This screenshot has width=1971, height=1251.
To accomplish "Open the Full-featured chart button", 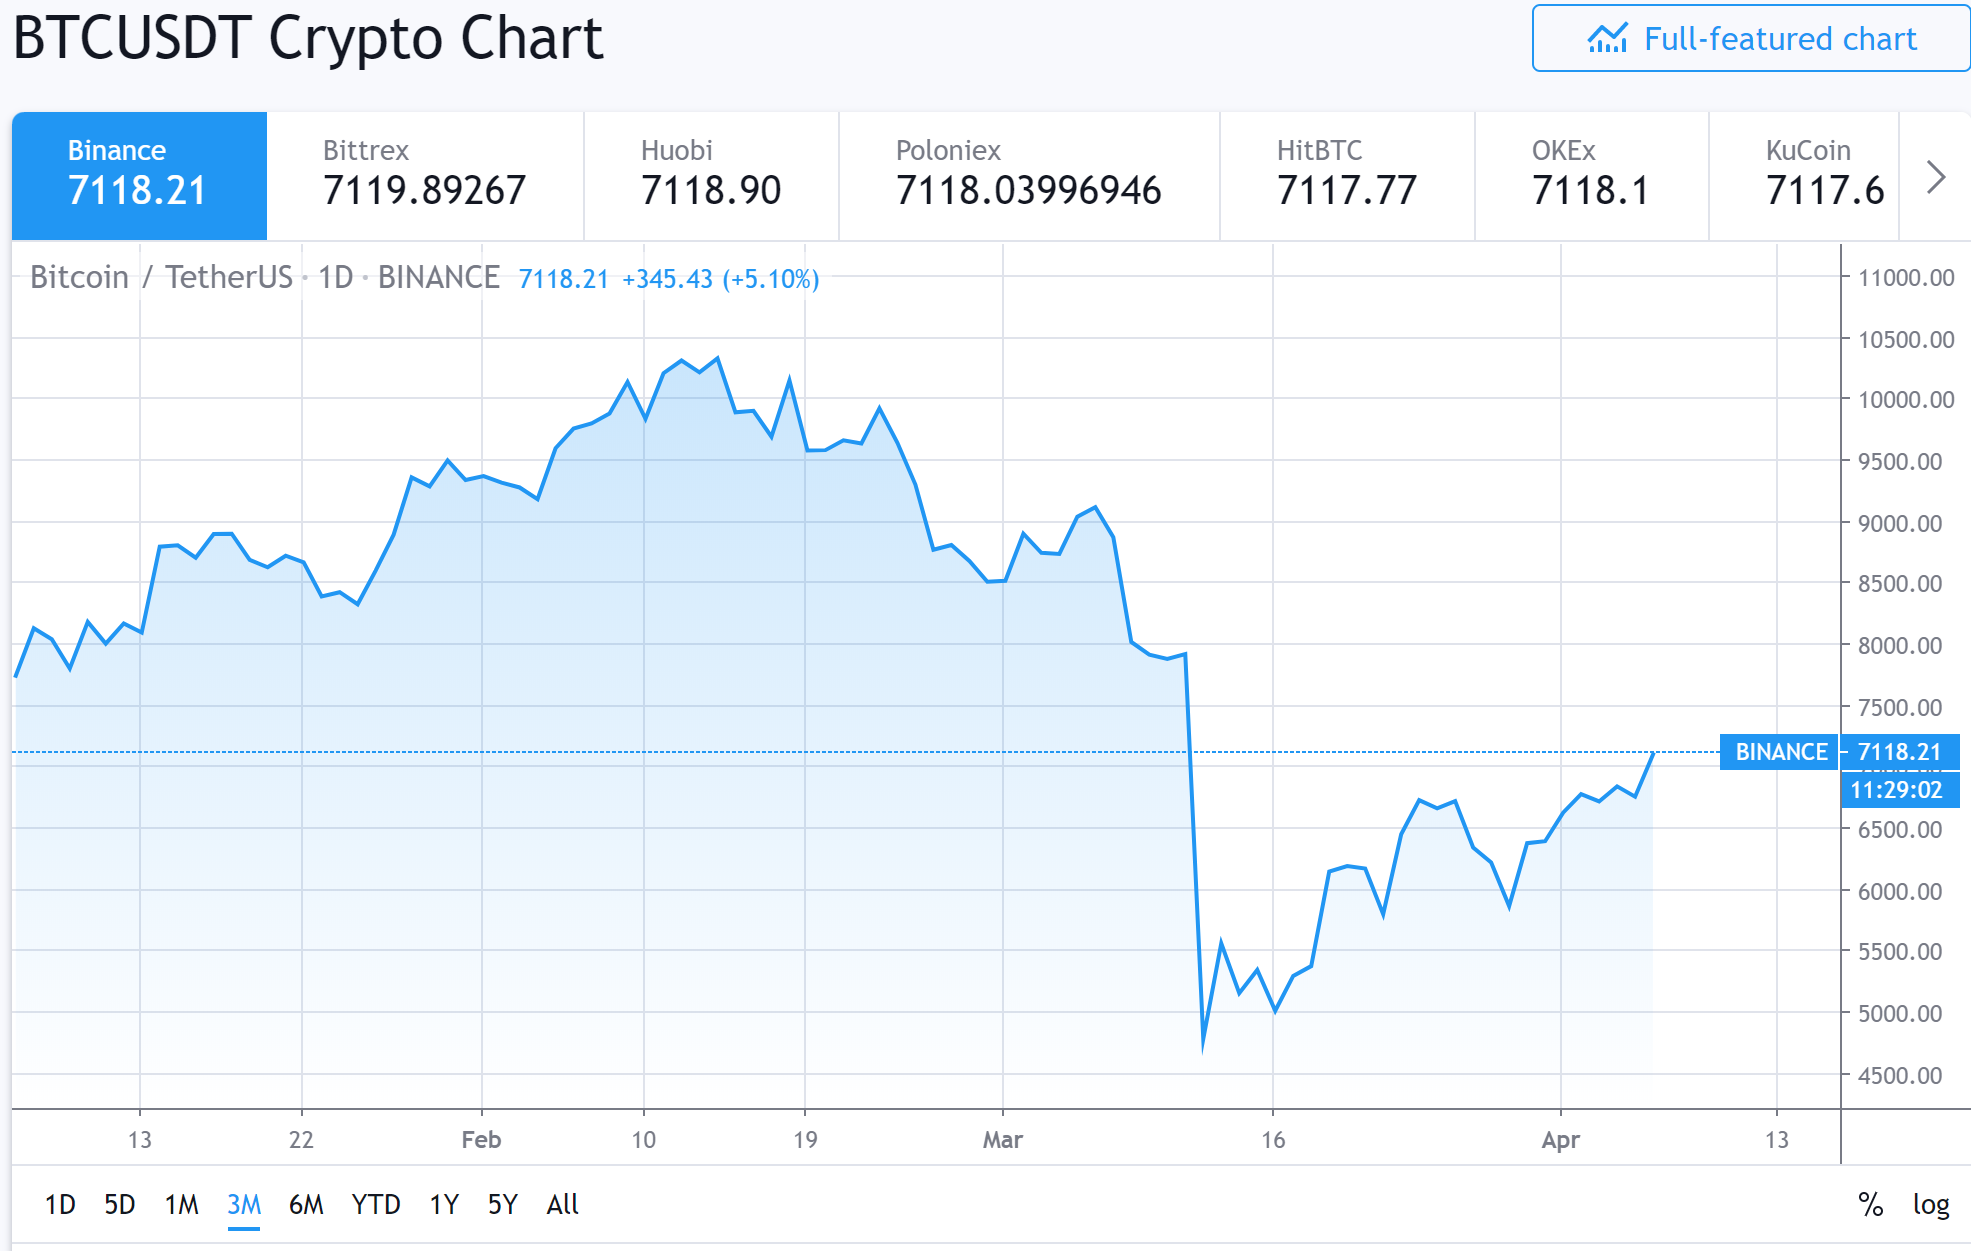I will pyautogui.click(x=1750, y=38).
